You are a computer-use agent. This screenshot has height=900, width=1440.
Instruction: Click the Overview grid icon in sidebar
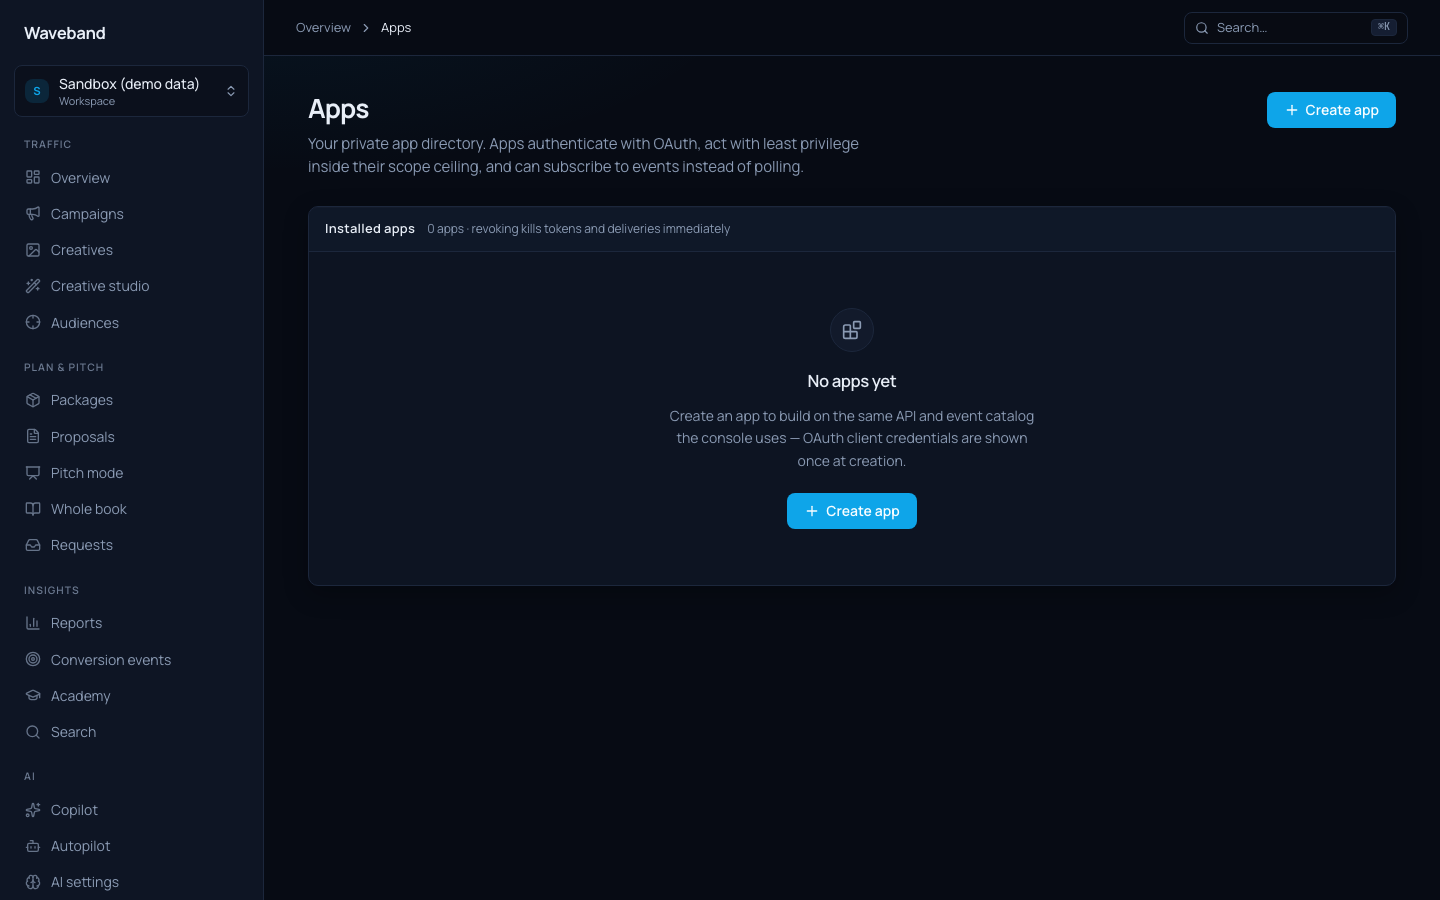[x=33, y=178]
